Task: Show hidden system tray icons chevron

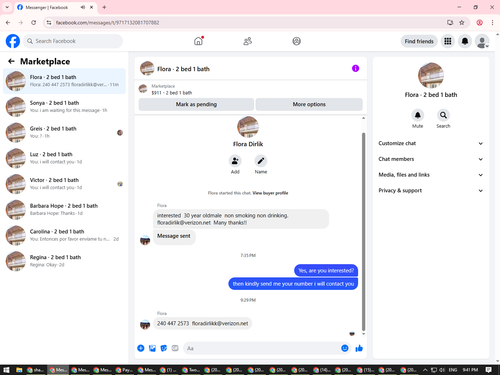Action: coord(425,370)
